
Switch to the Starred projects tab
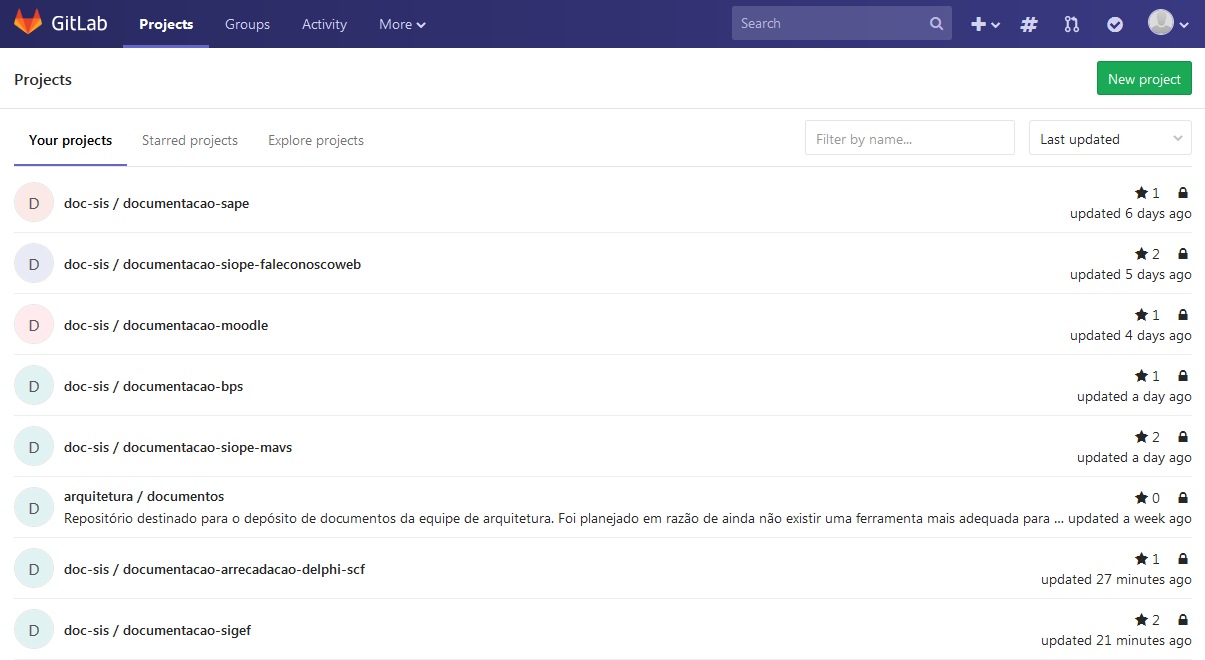click(x=190, y=141)
